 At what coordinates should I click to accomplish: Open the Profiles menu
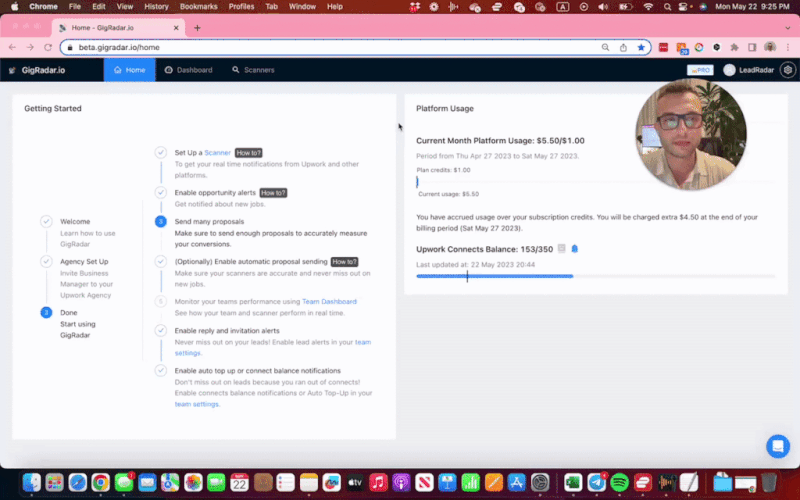[x=241, y=7]
